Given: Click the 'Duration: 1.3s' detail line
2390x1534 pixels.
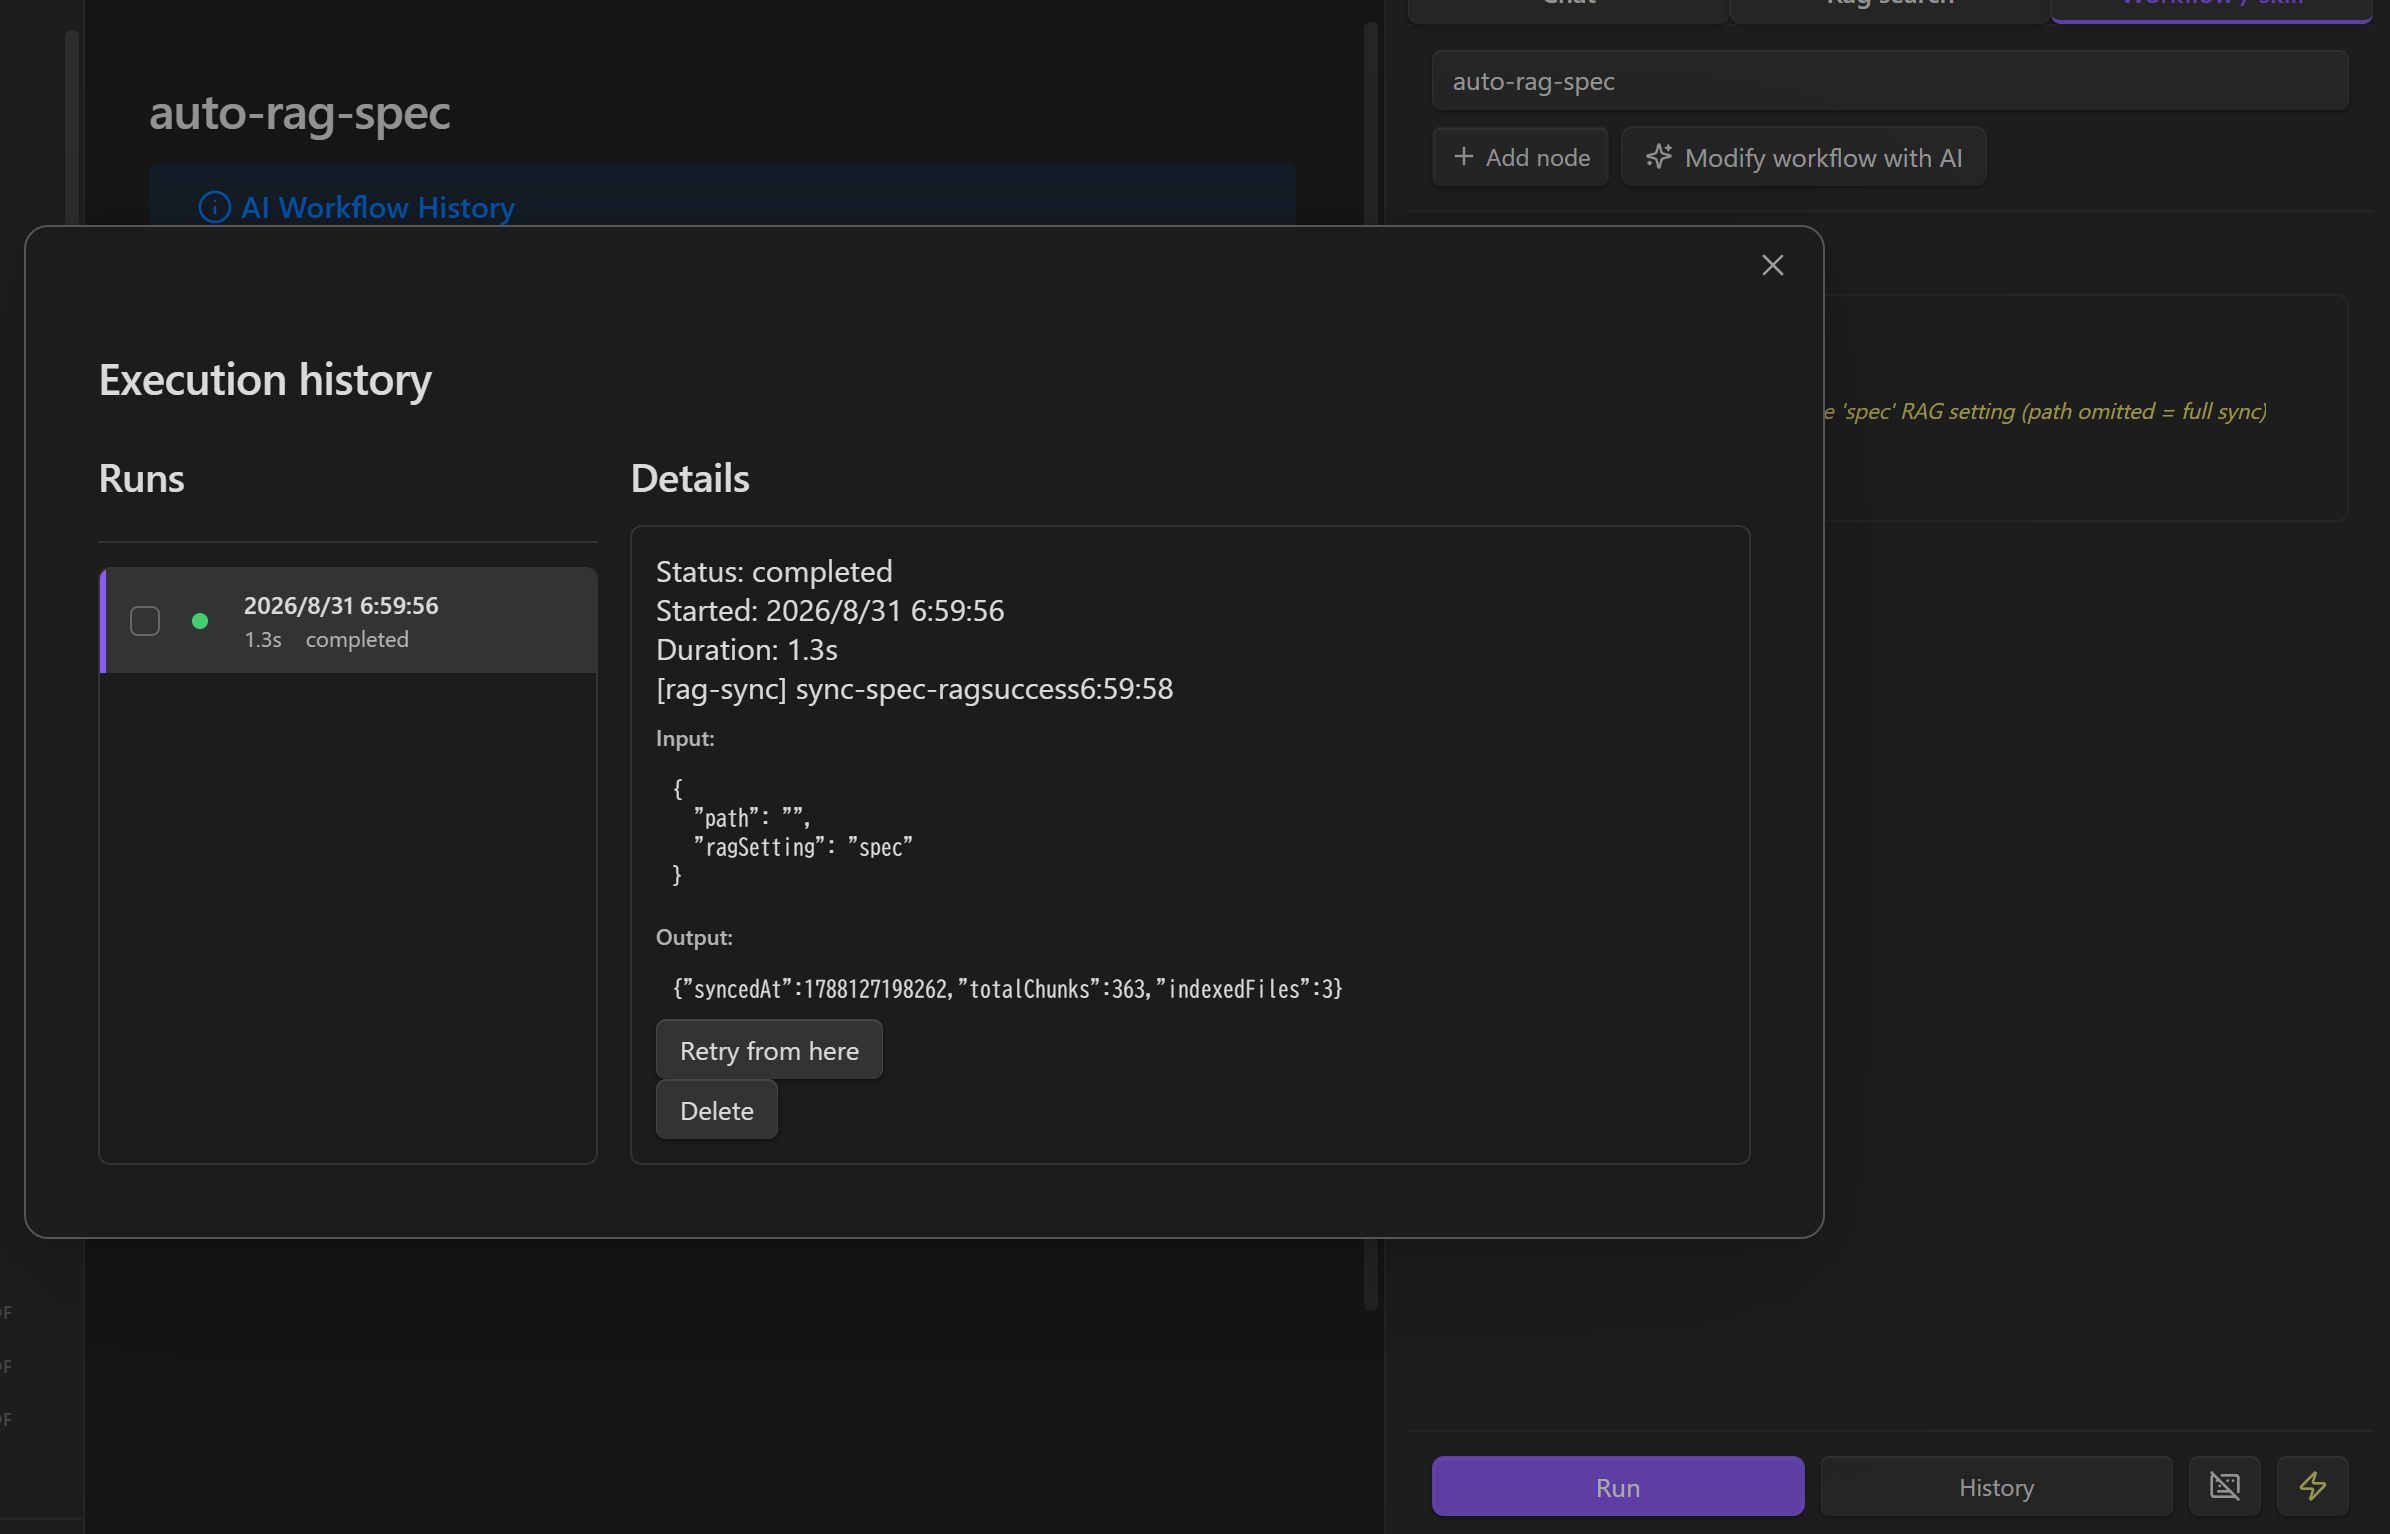Looking at the screenshot, I should [746, 649].
